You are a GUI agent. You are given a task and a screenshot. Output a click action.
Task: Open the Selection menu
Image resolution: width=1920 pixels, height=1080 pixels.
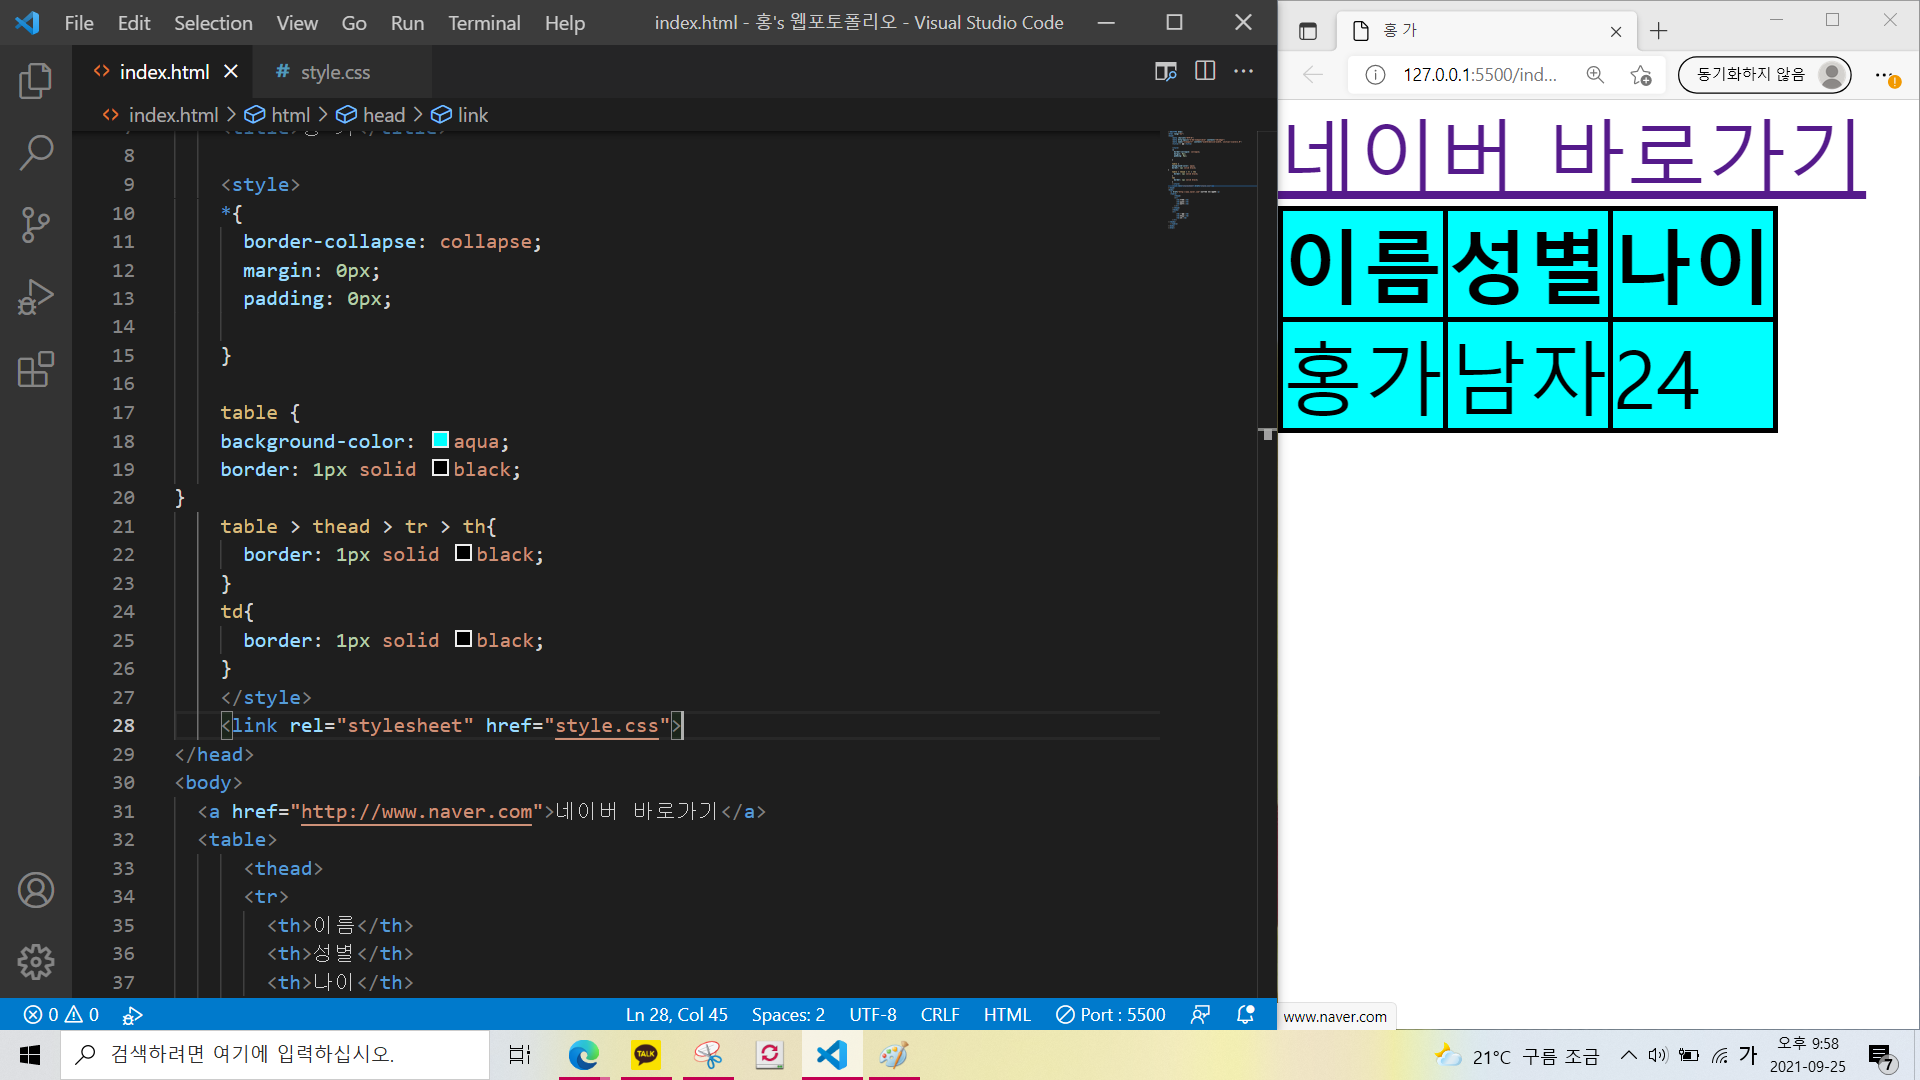pos(213,22)
